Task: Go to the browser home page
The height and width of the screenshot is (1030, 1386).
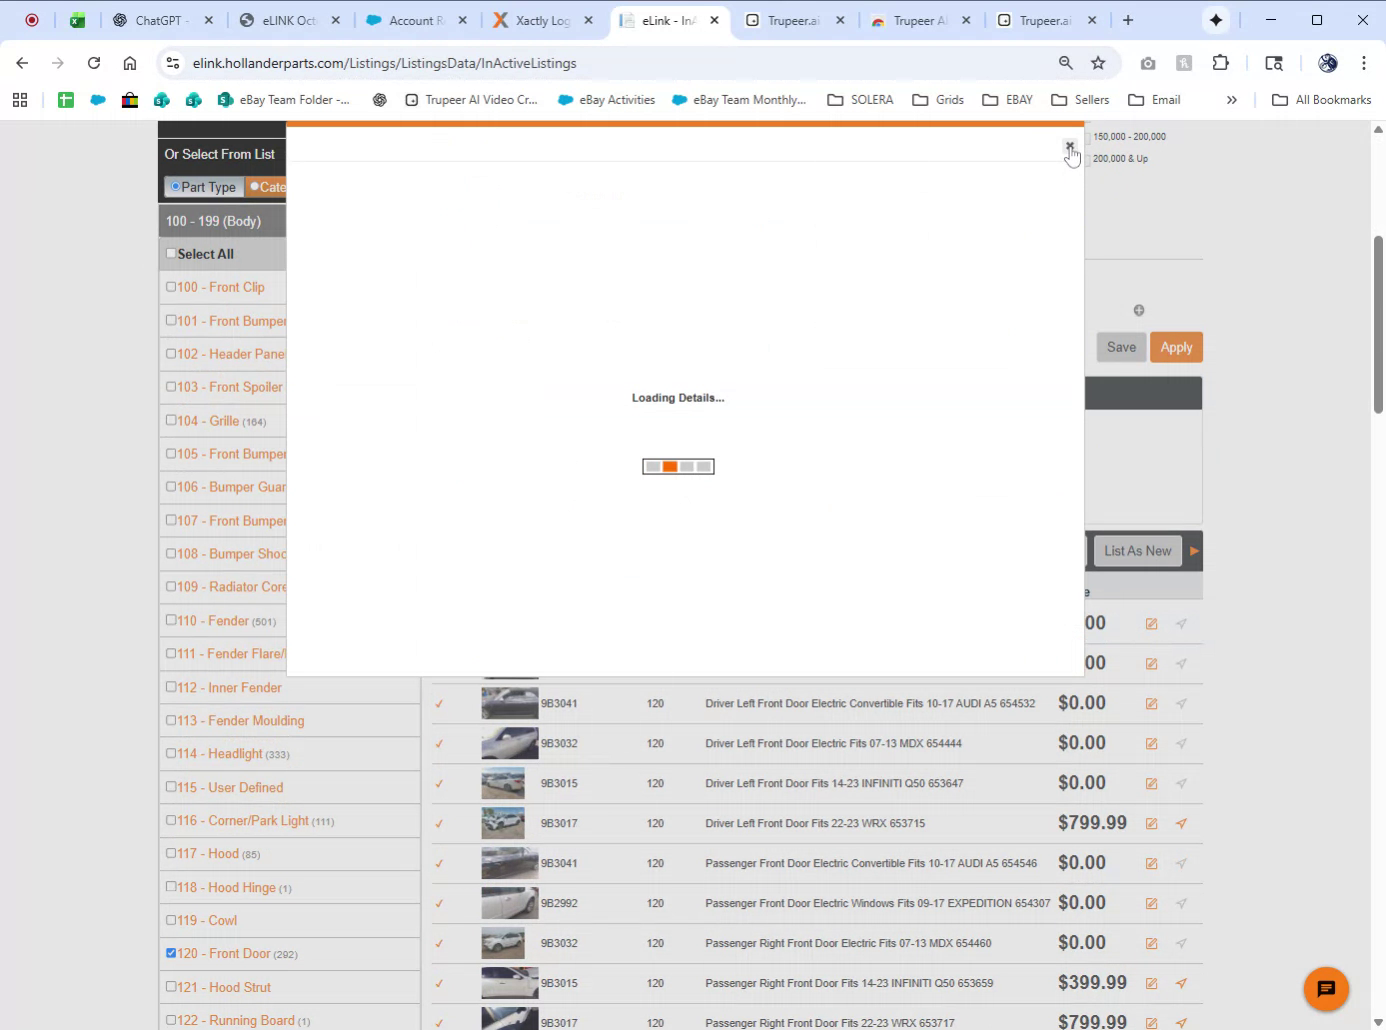Action: [130, 63]
